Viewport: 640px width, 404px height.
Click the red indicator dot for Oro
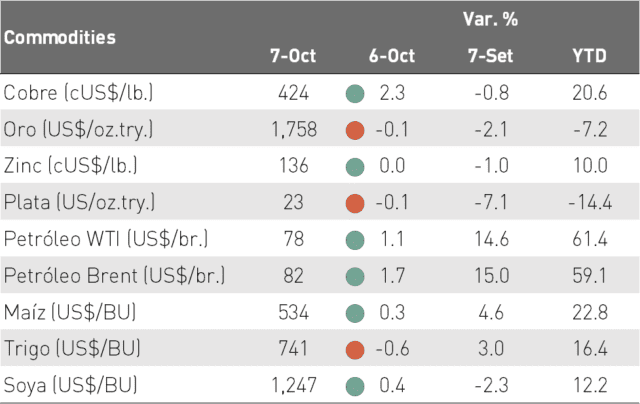[355, 131]
